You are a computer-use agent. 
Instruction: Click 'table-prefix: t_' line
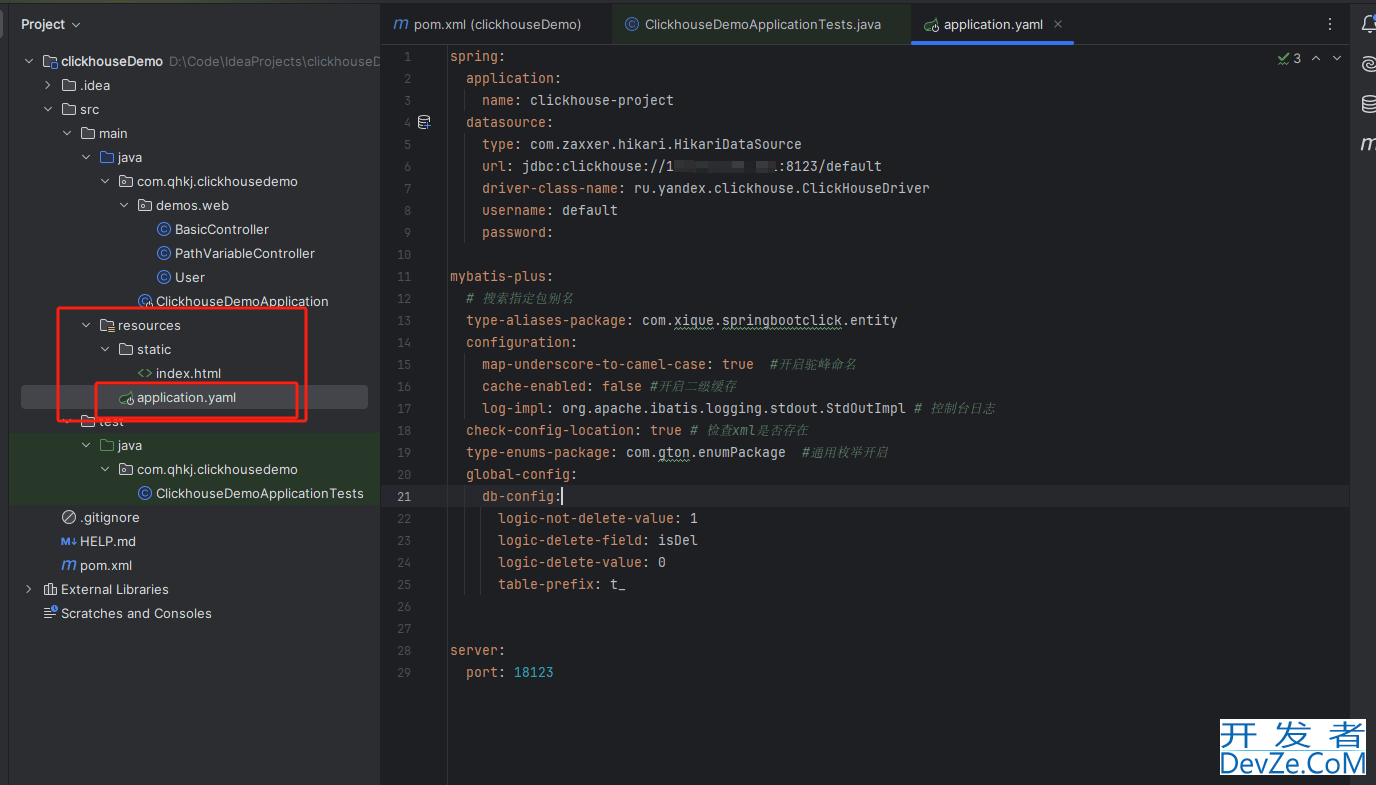click(x=562, y=584)
